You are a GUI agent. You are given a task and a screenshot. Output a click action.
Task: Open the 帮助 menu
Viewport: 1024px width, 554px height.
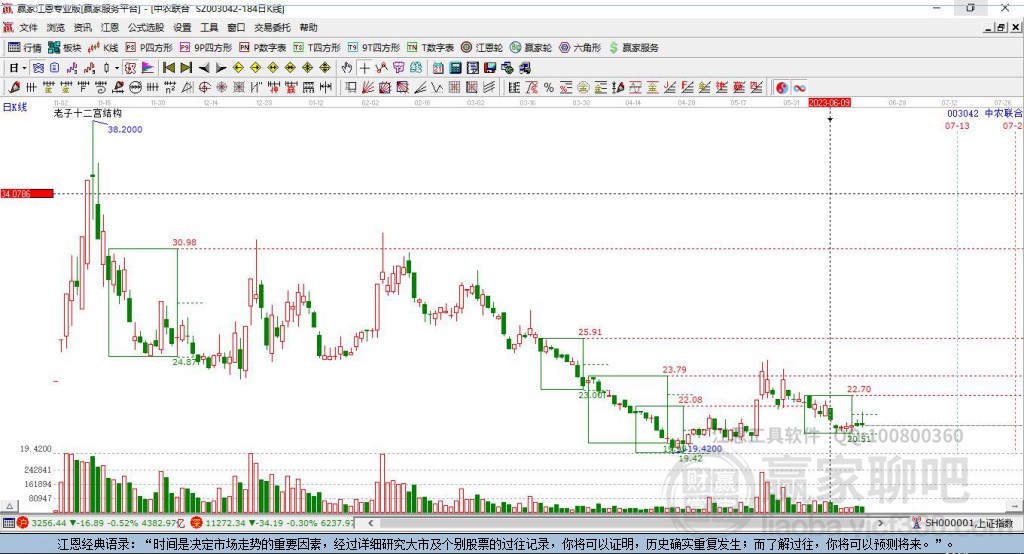[308, 27]
